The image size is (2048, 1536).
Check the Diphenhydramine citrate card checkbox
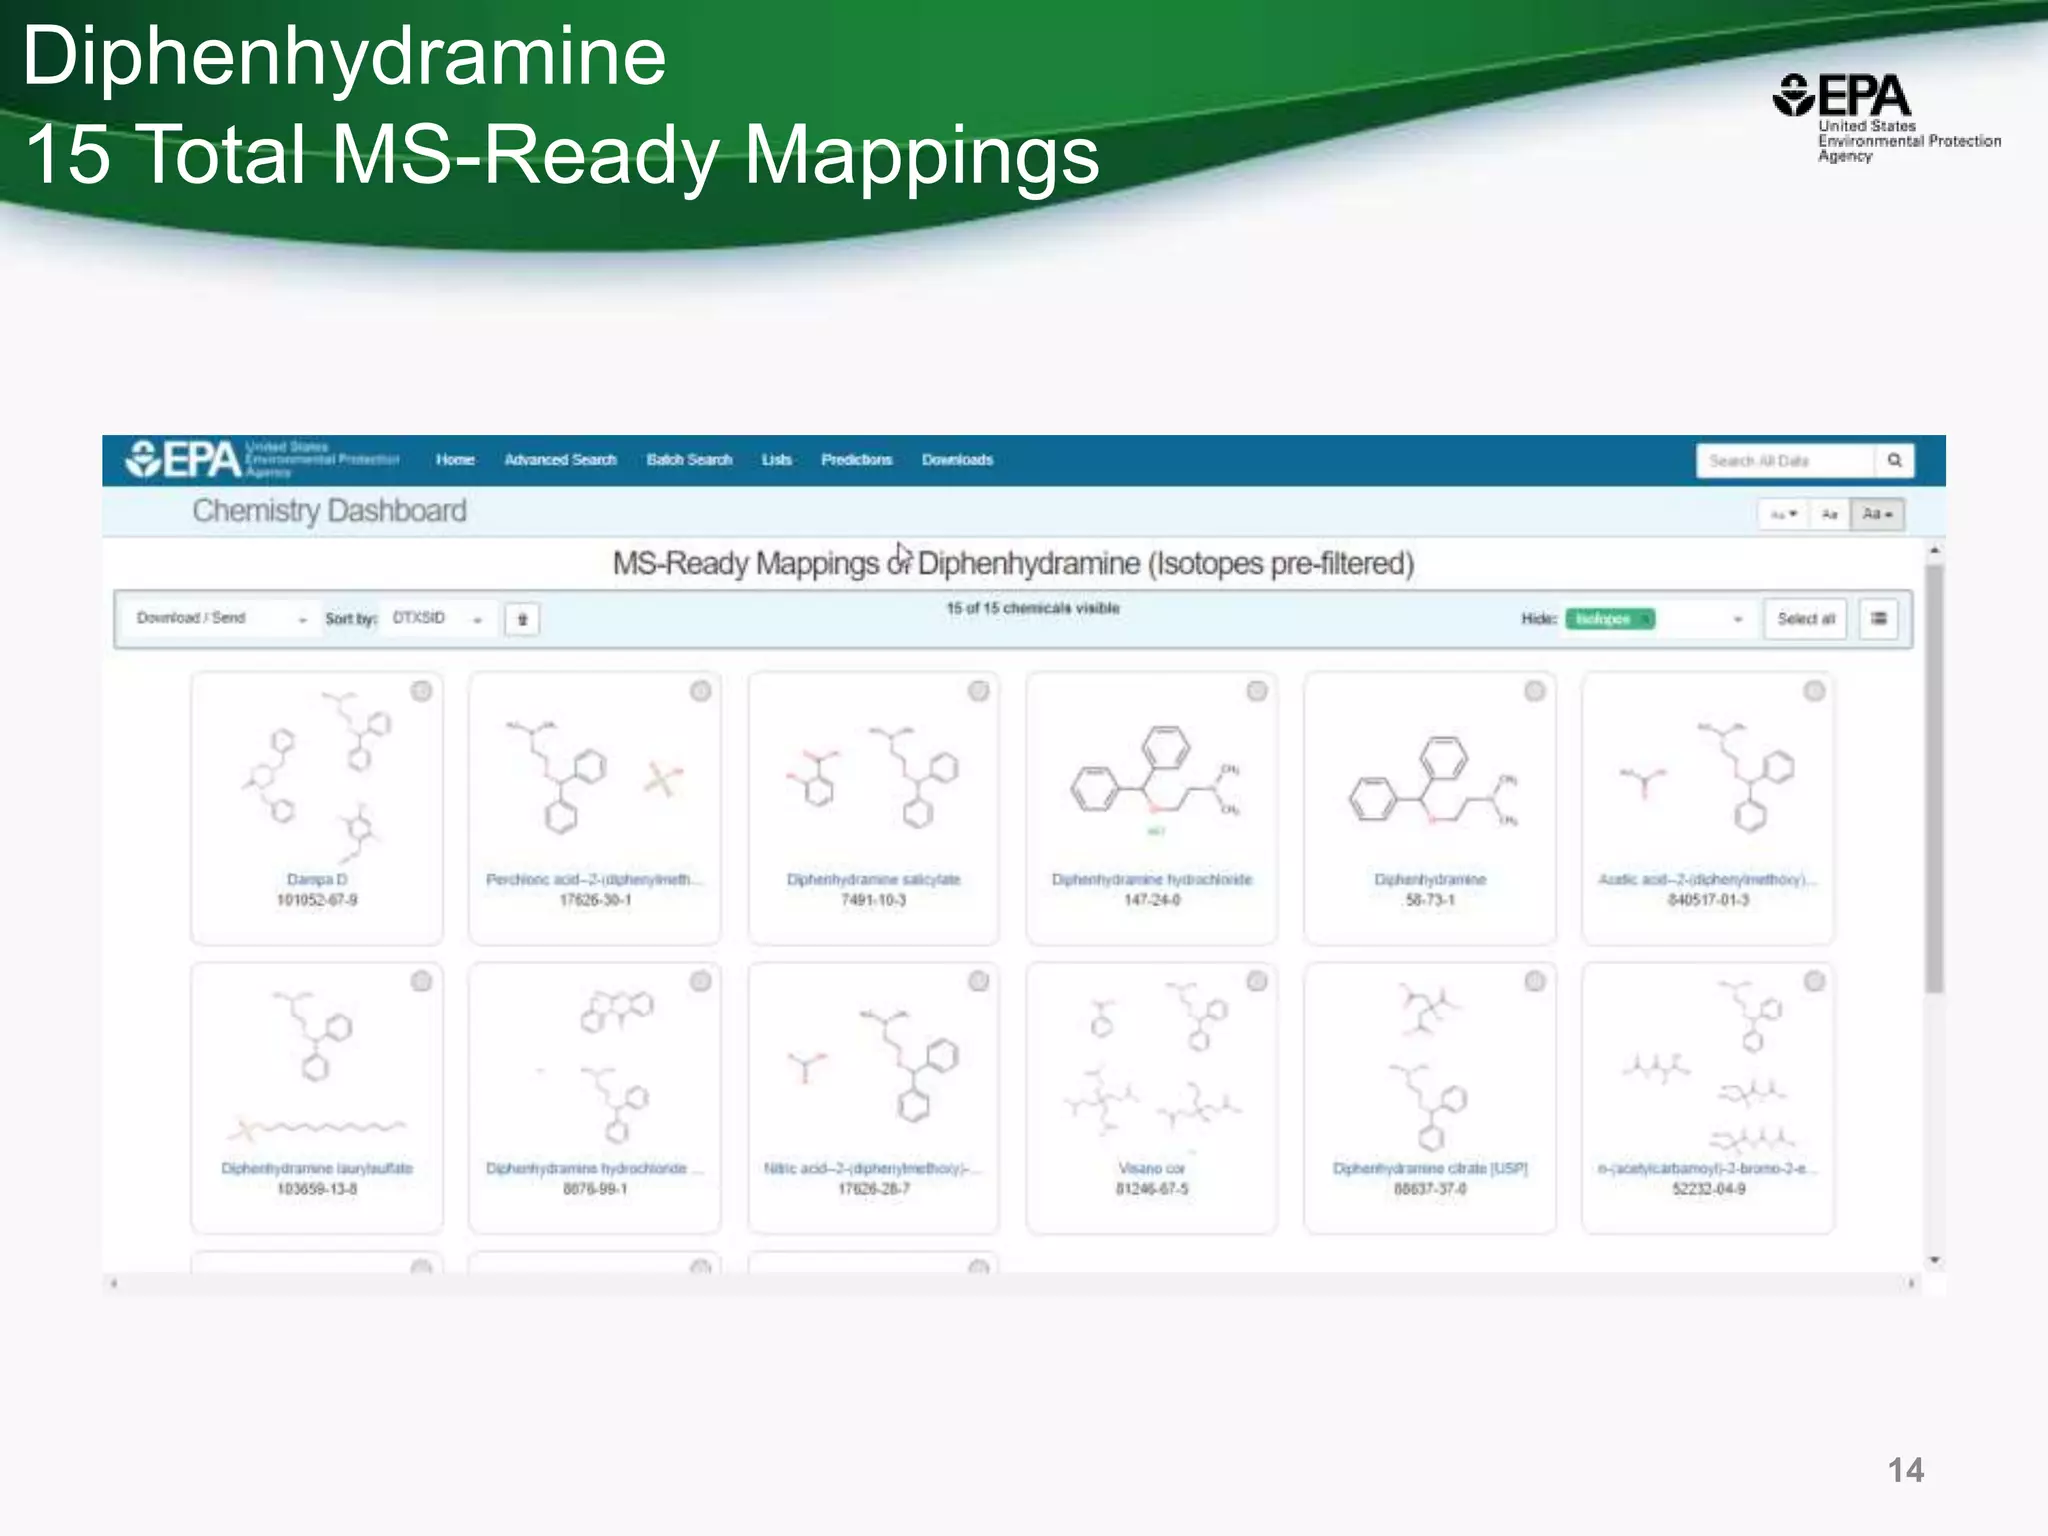coord(1535,981)
